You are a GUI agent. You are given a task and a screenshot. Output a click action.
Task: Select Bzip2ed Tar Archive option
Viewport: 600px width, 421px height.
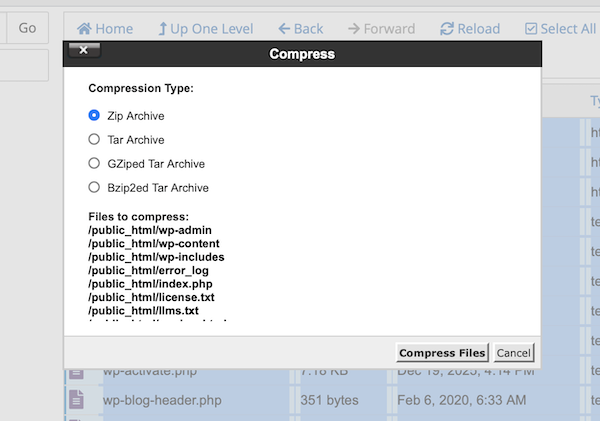pyautogui.click(x=95, y=187)
